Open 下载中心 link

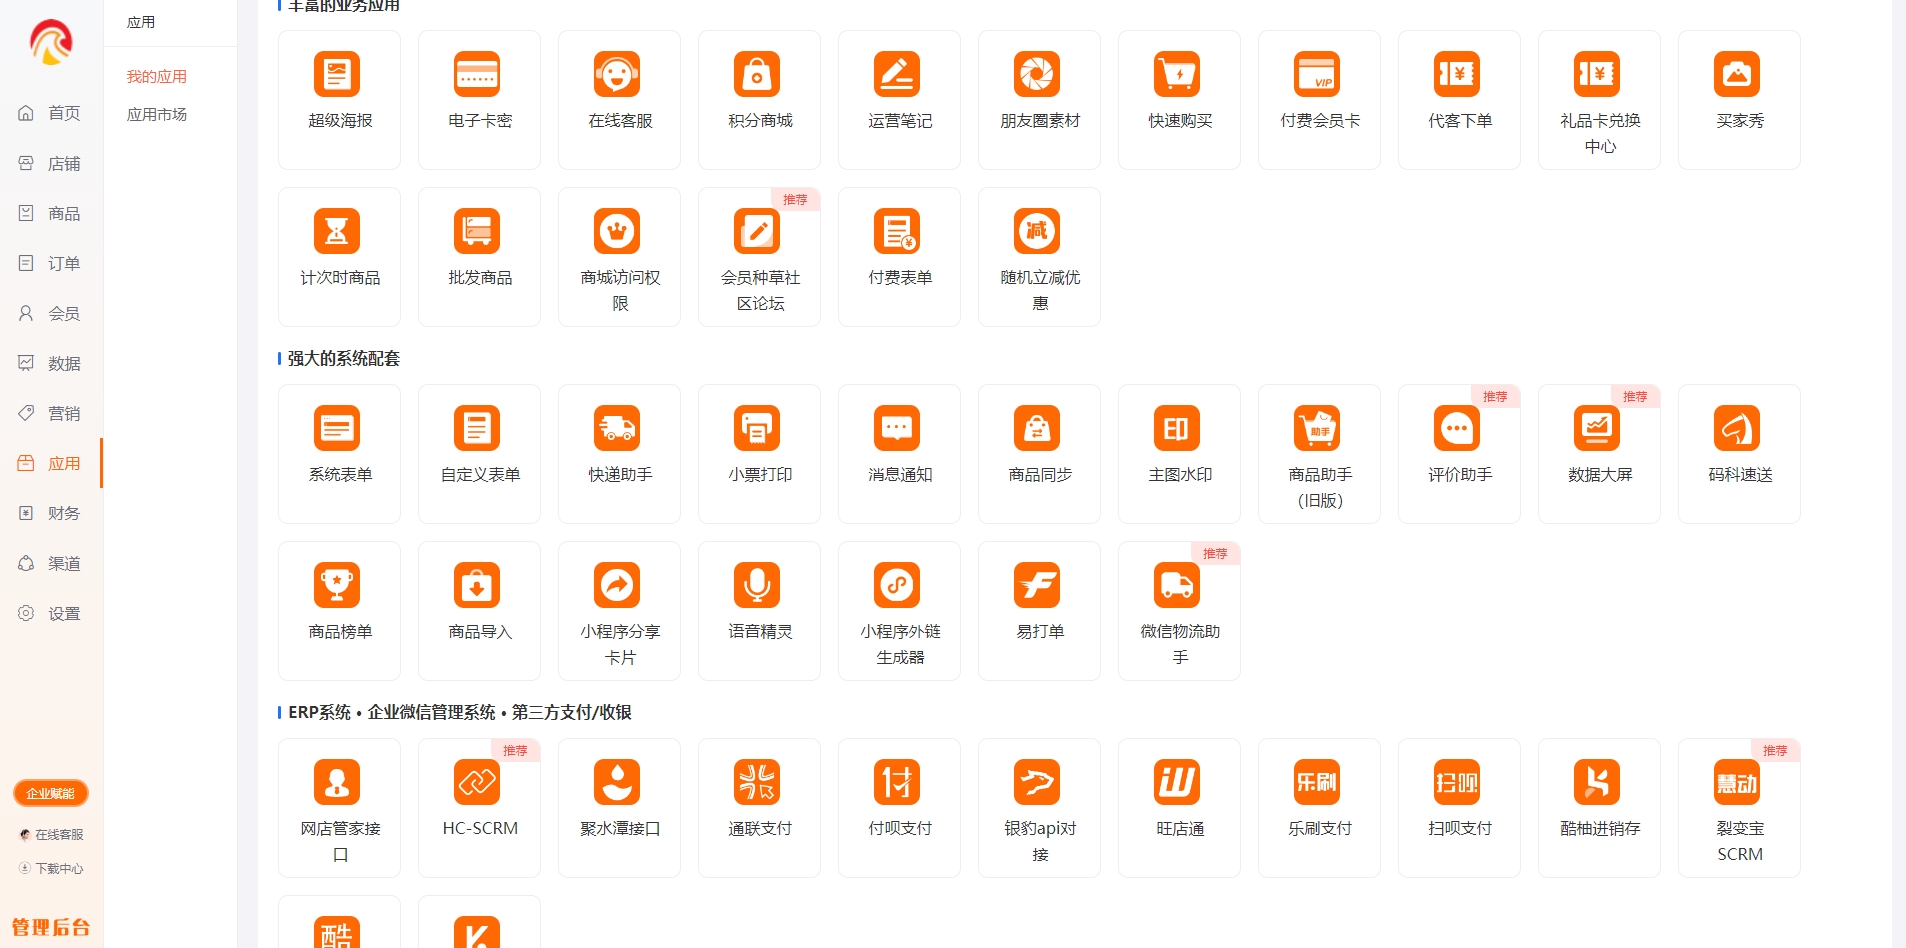(x=51, y=868)
